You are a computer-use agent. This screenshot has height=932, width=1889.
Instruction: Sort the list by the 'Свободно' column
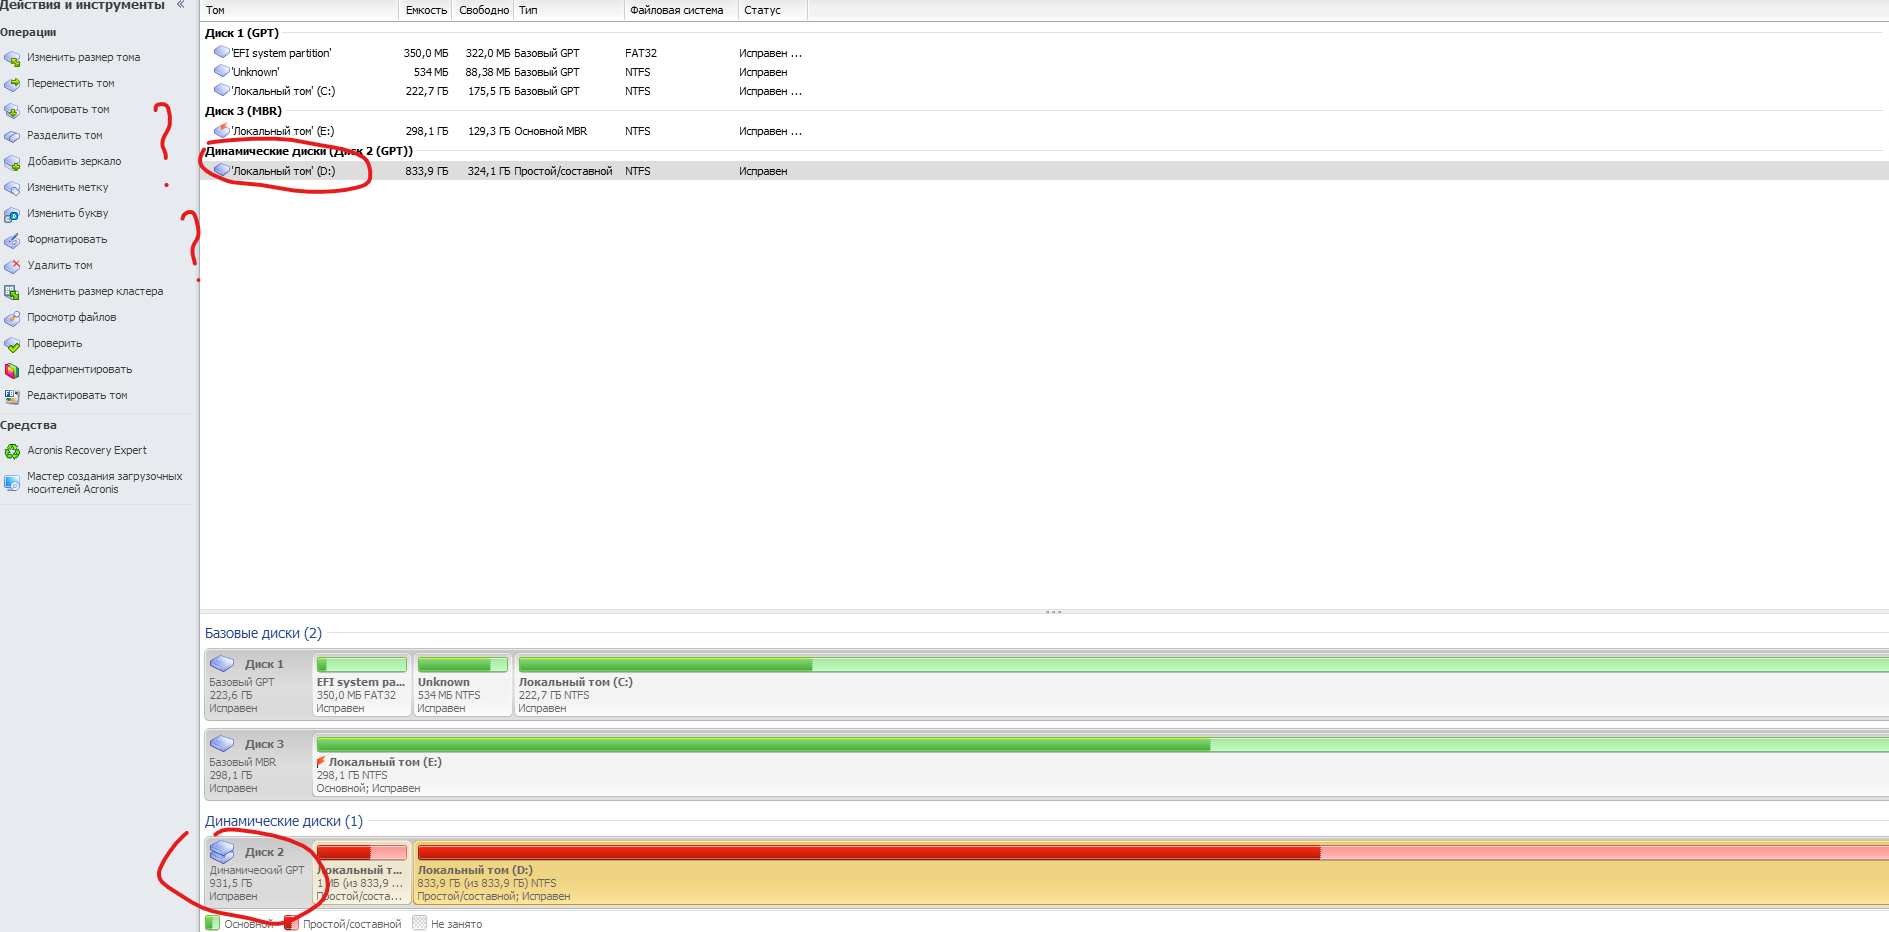[484, 10]
